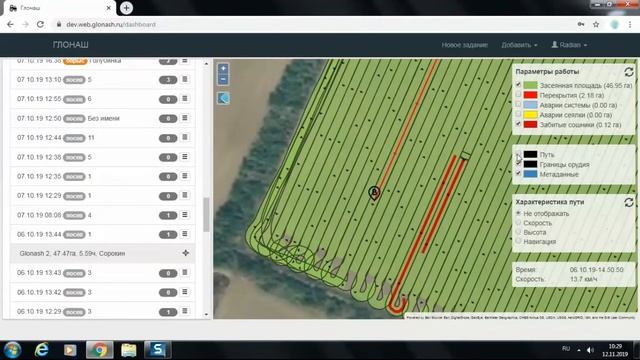Screen dimensions: 640x360
Task: Open row menu for 07.10.19 12:29
Action: coord(185,196)
